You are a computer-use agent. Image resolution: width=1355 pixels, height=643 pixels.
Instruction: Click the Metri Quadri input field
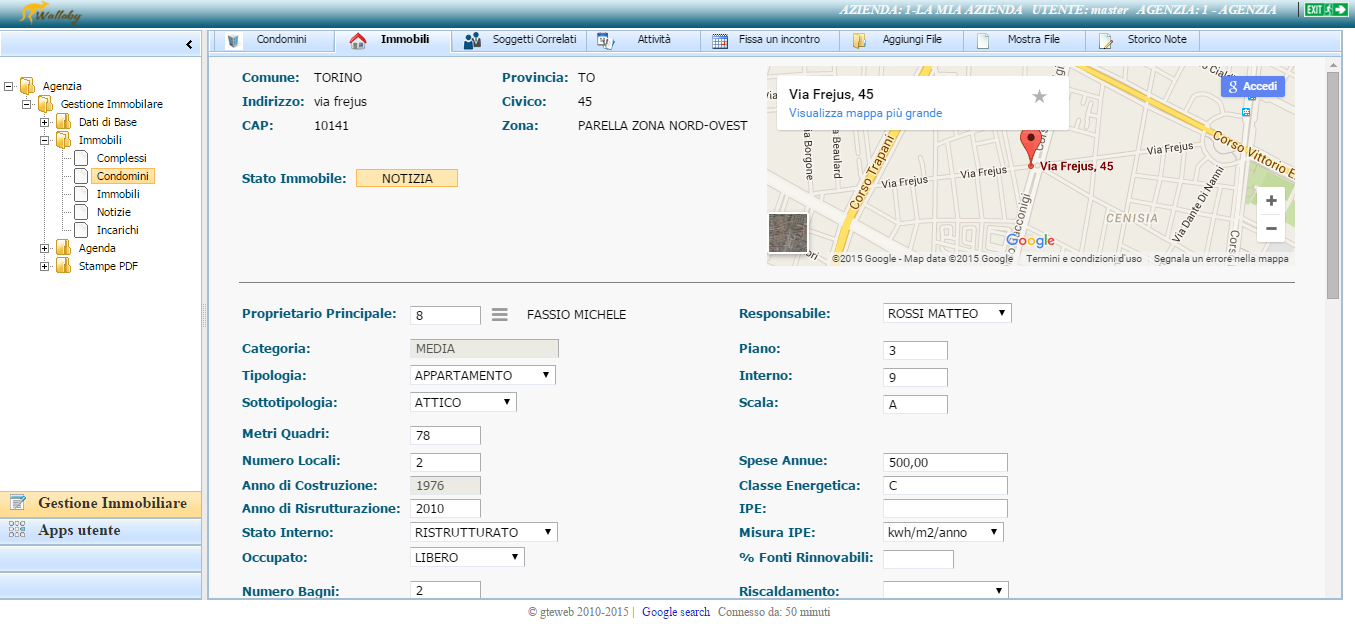[446, 435]
